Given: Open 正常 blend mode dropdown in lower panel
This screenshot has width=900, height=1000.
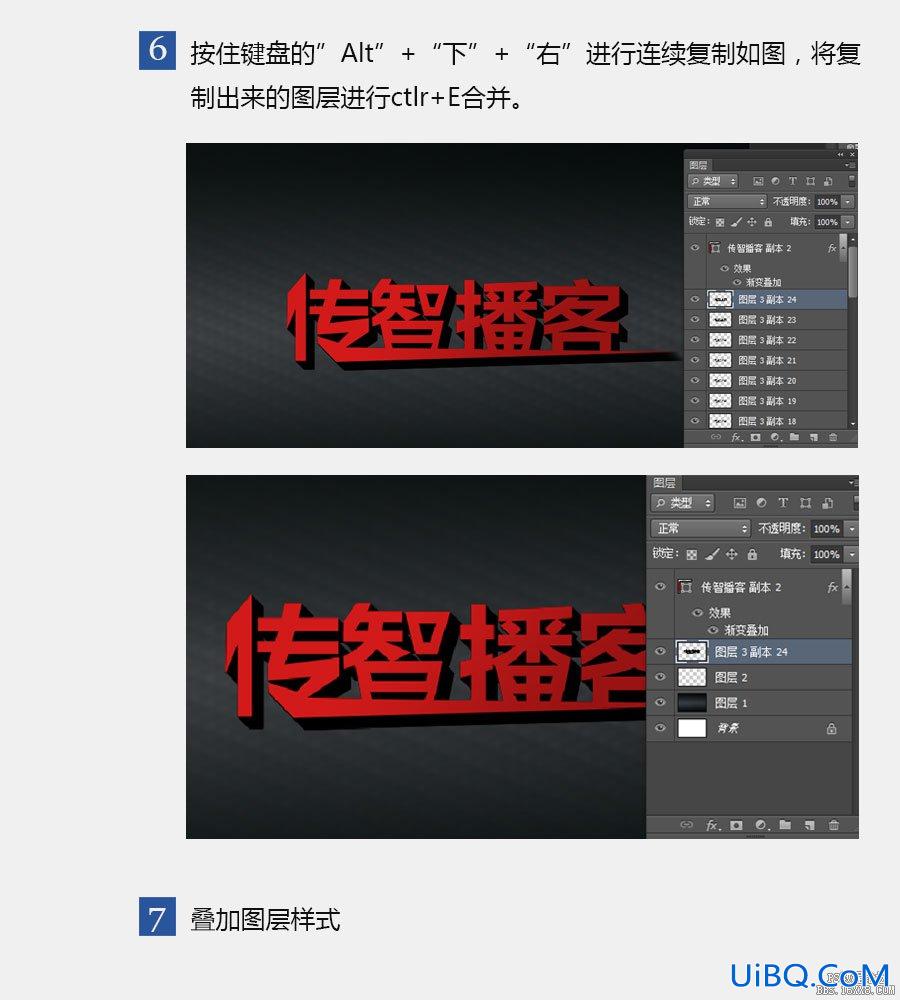Looking at the screenshot, I should tap(700, 529).
